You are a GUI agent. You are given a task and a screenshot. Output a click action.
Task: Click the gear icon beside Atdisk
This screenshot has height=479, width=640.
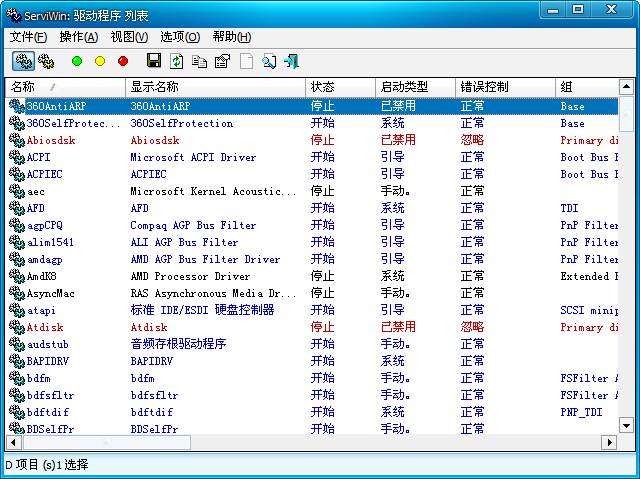17,327
